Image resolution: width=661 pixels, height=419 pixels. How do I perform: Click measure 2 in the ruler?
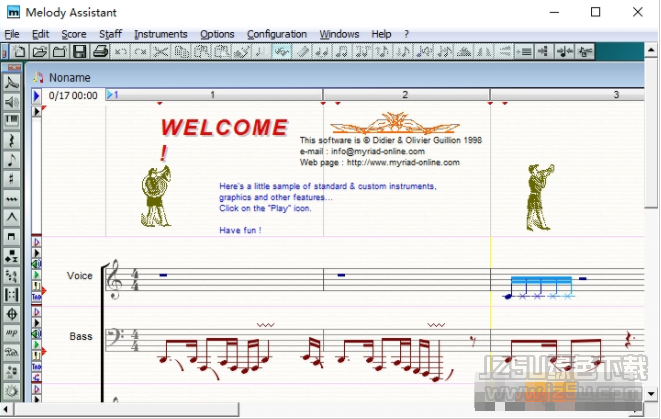pyautogui.click(x=405, y=95)
